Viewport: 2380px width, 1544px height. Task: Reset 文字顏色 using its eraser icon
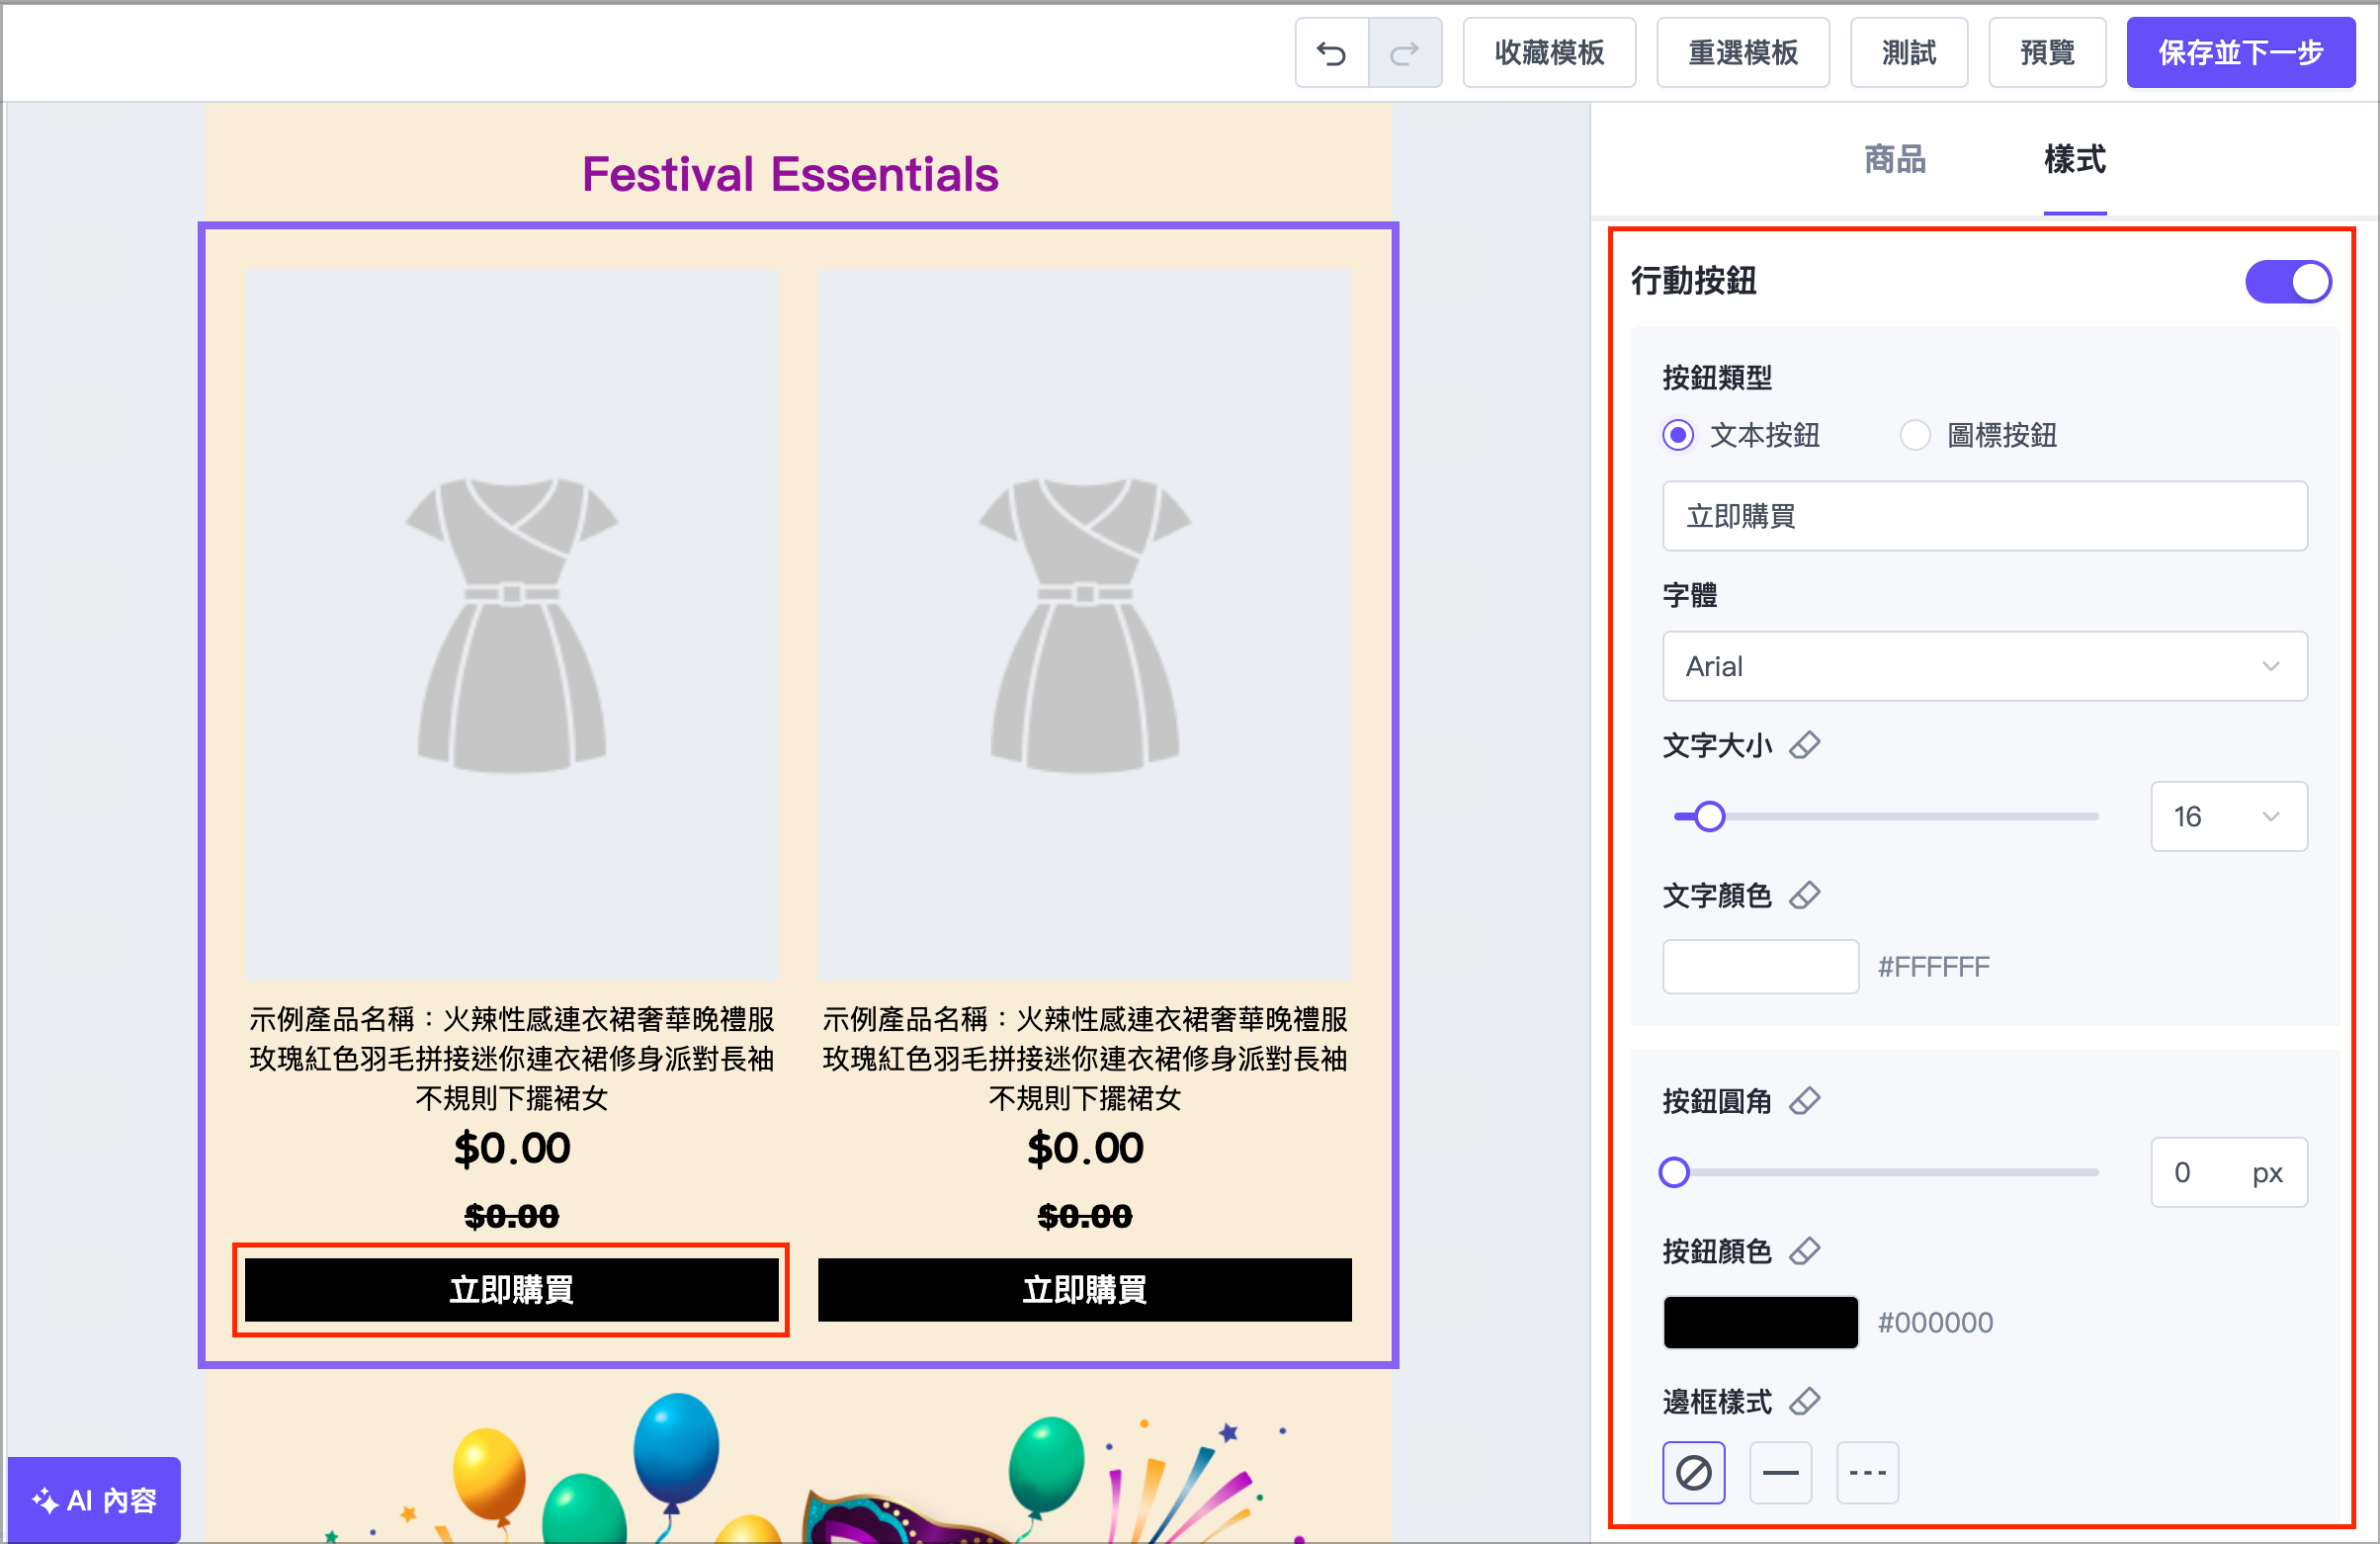tap(1806, 896)
